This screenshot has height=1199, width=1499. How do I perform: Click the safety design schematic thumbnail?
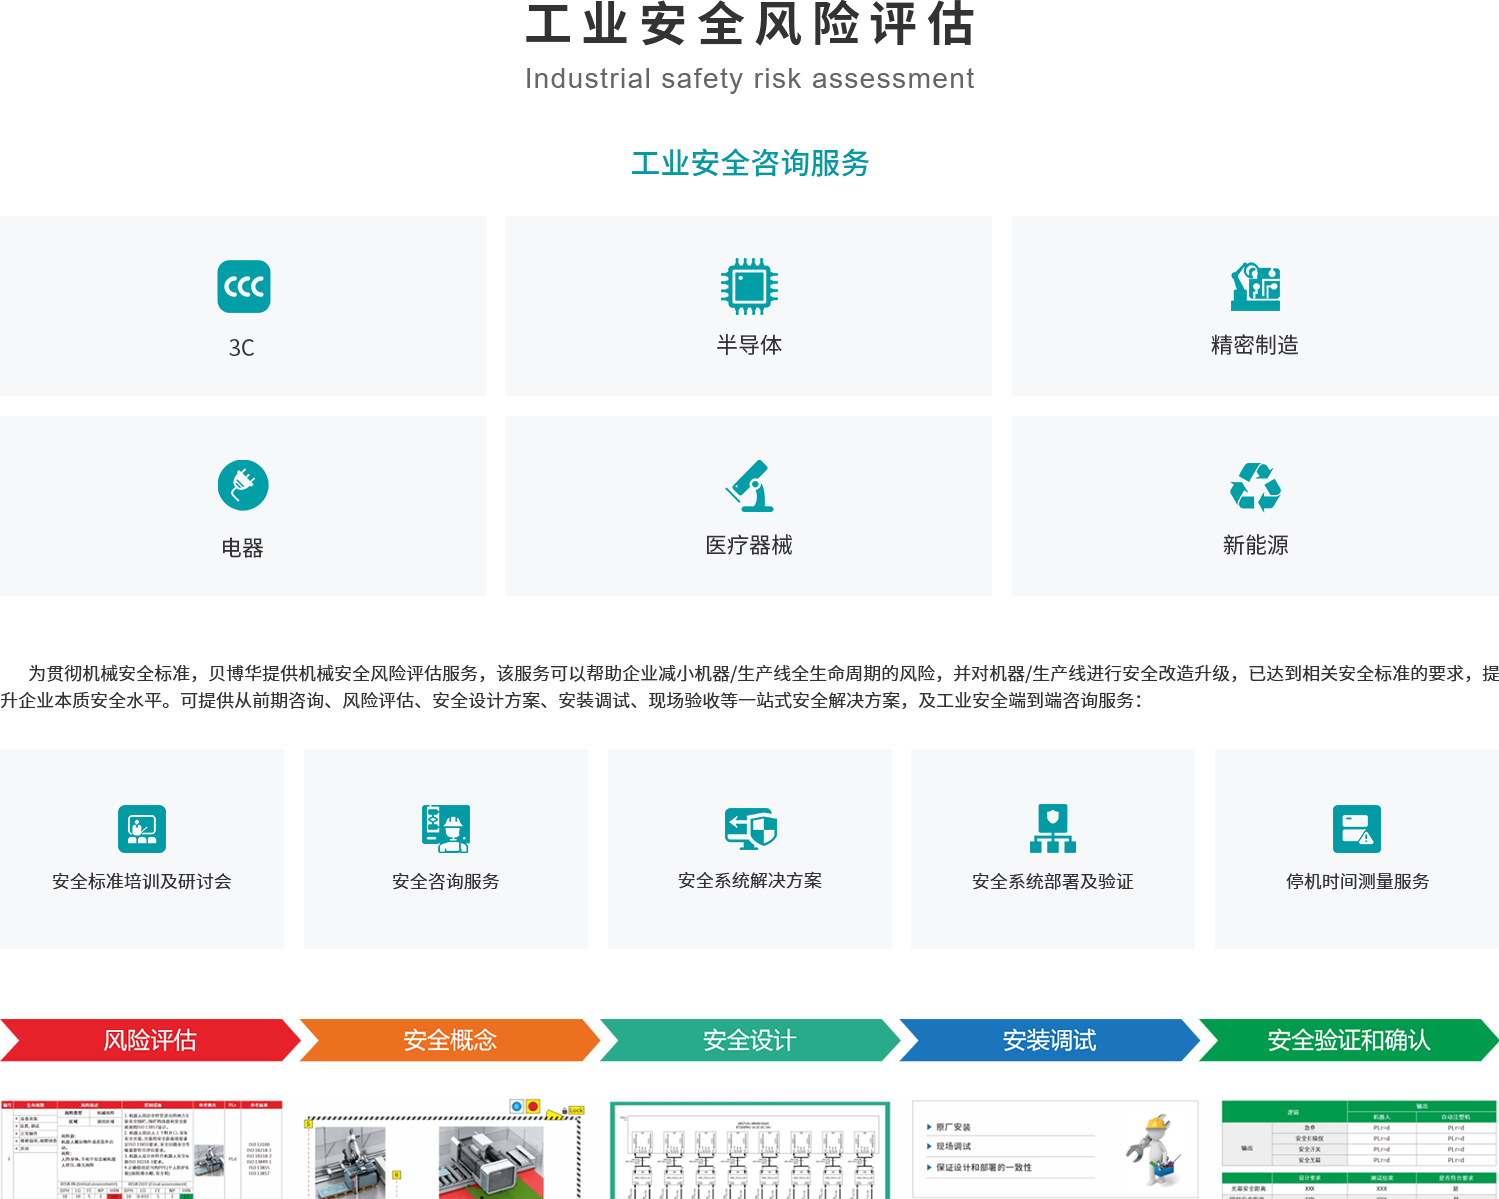coord(749,1150)
